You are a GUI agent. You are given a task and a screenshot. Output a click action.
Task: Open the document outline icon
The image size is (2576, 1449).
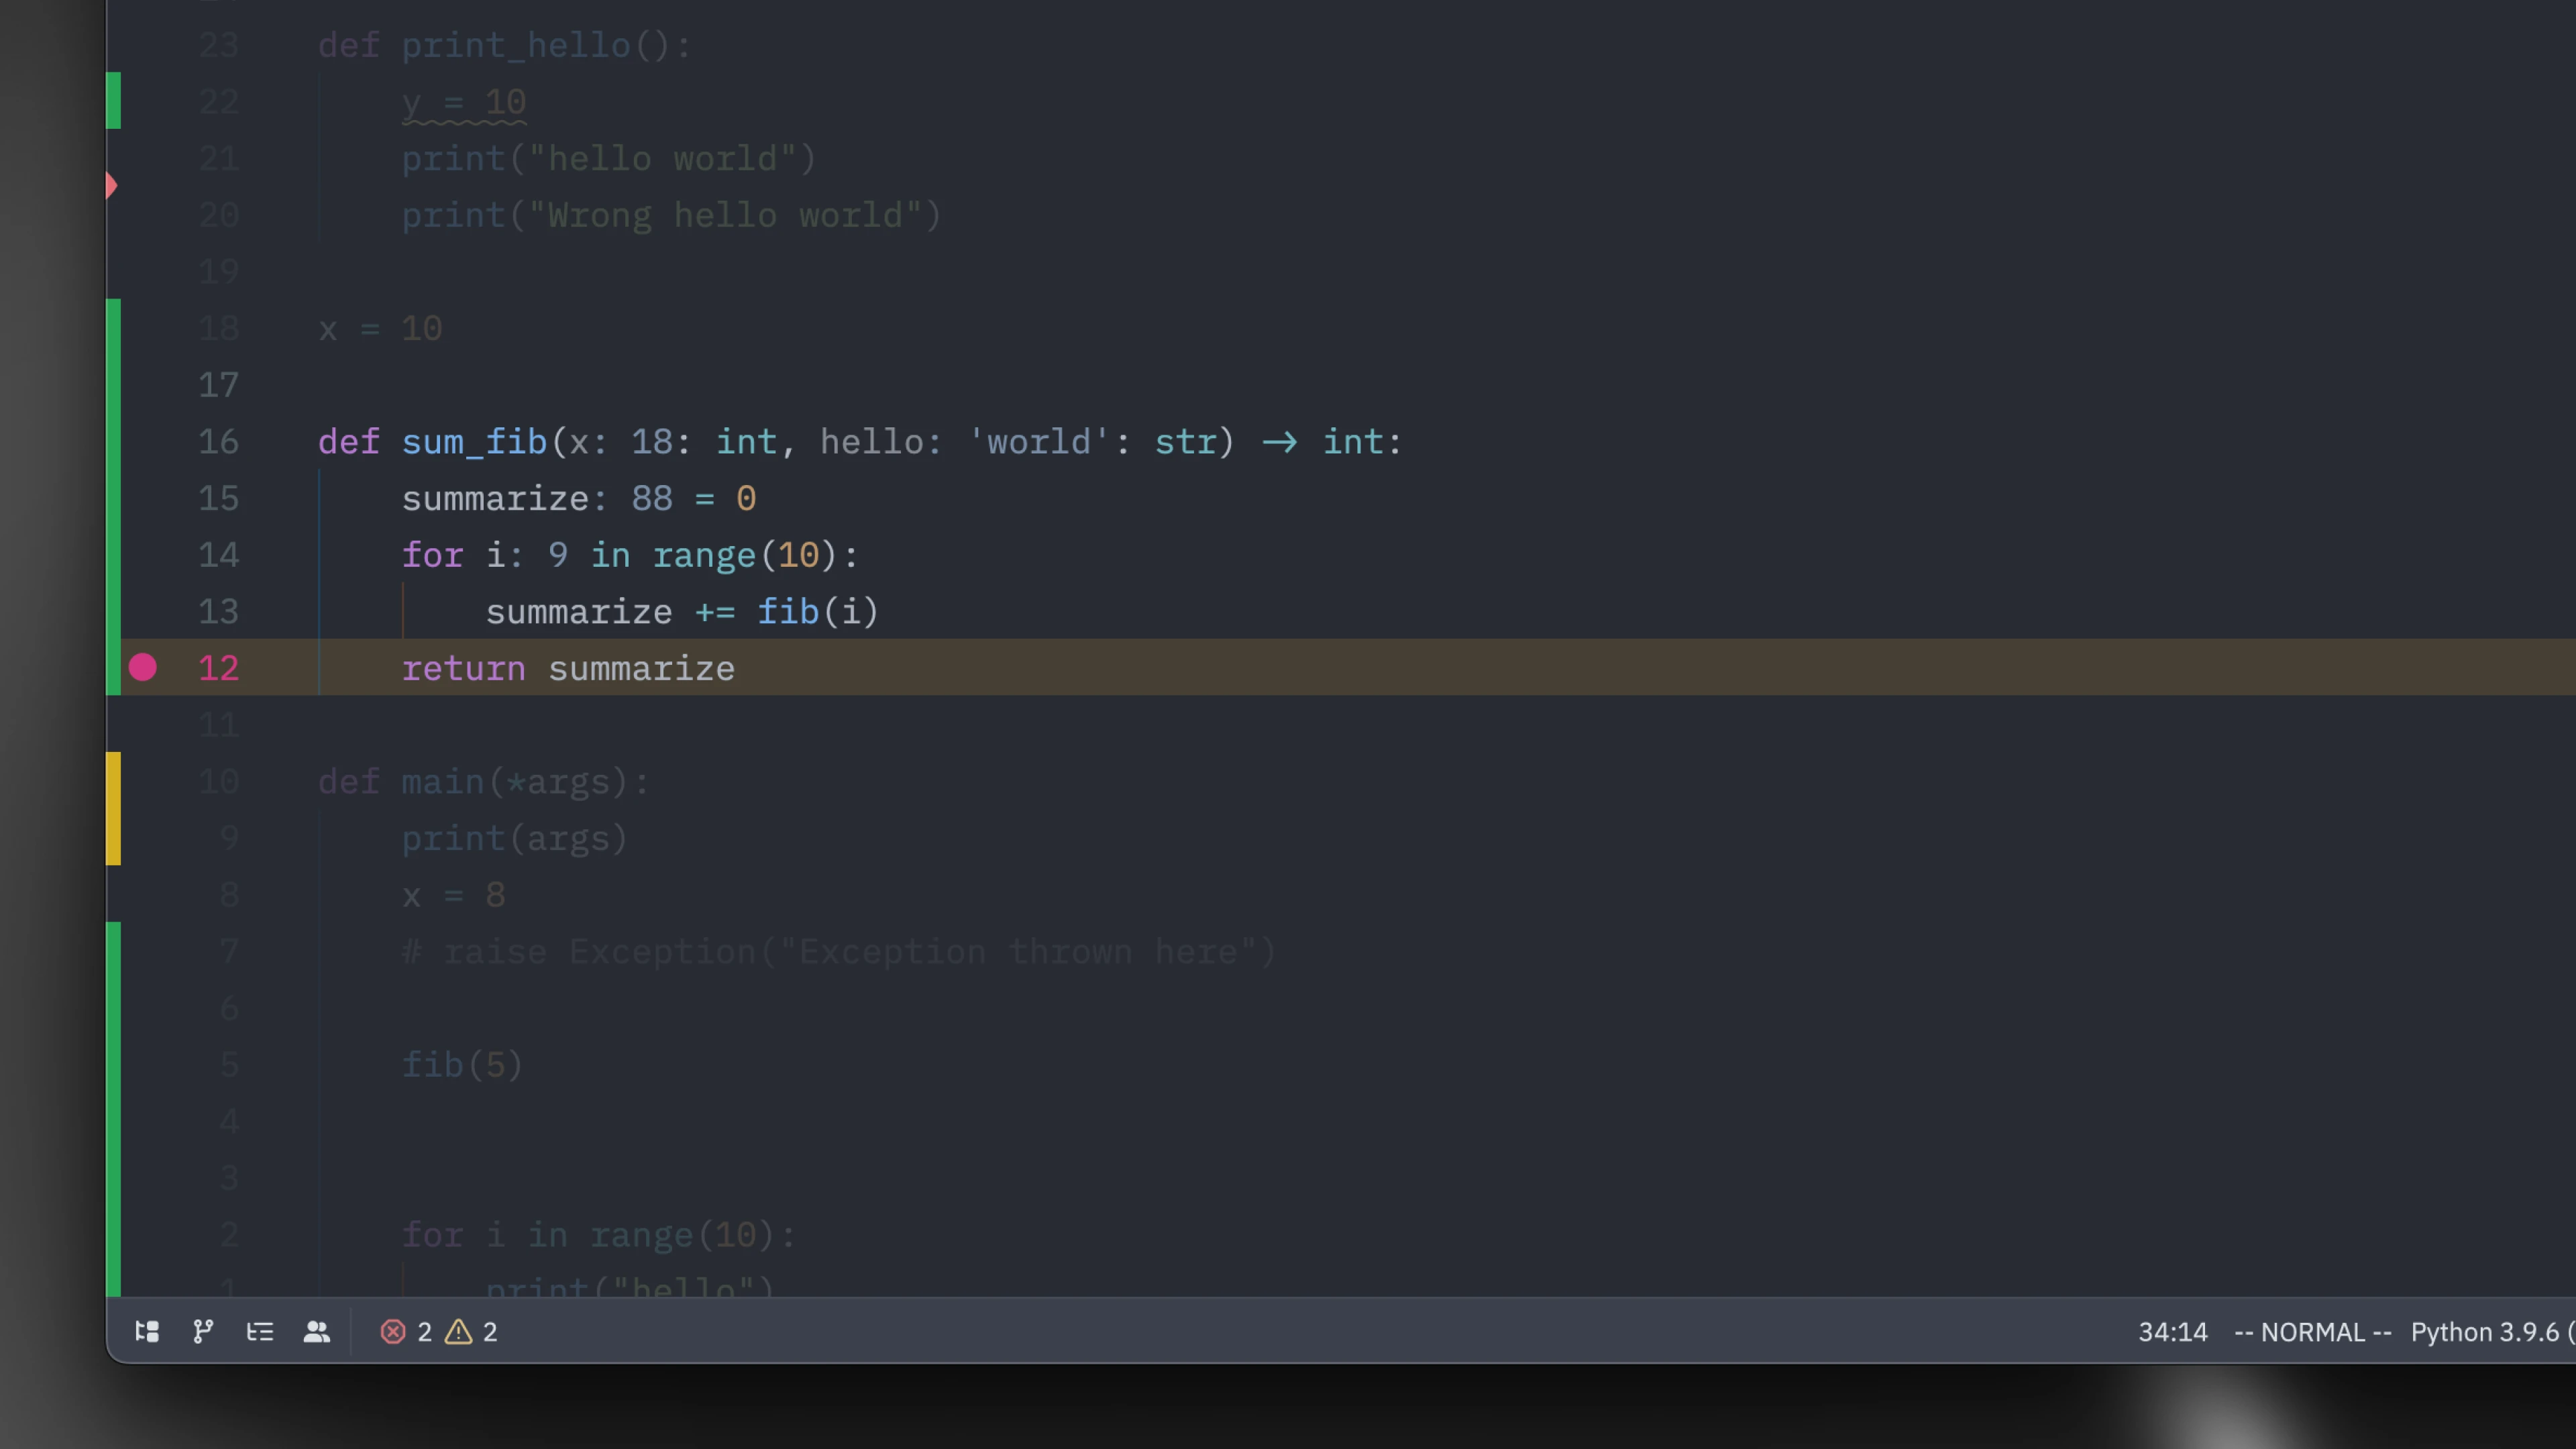pos(260,1331)
